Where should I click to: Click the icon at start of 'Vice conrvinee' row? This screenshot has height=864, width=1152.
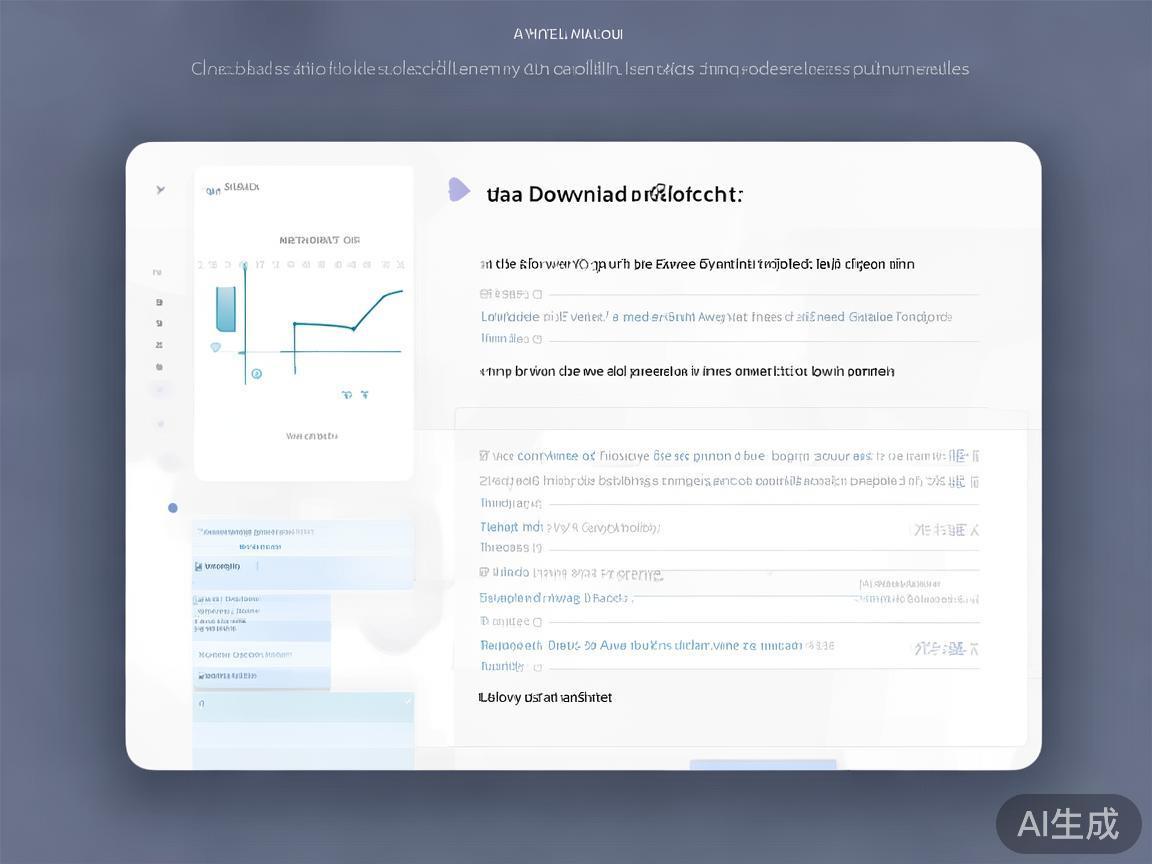coord(484,456)
